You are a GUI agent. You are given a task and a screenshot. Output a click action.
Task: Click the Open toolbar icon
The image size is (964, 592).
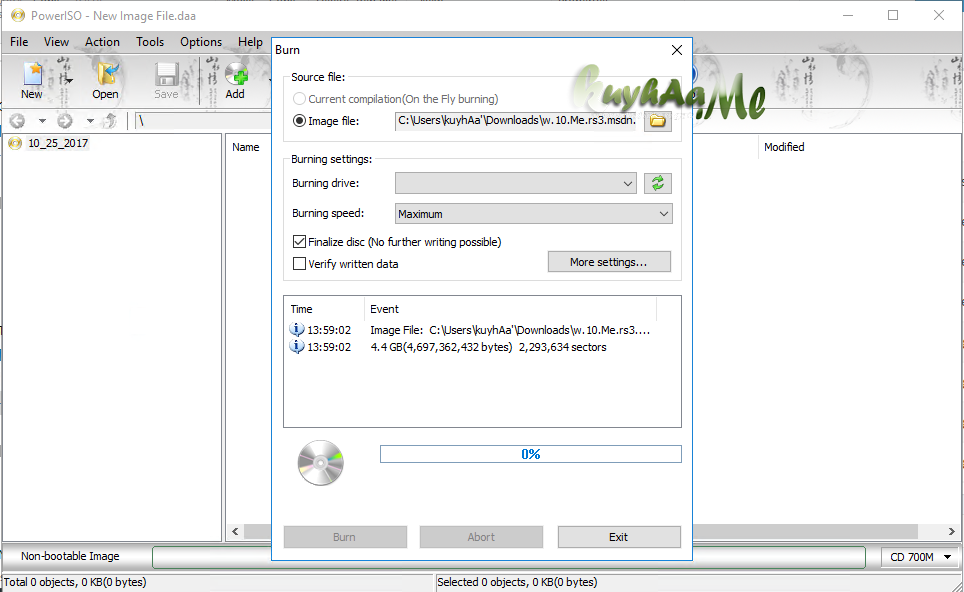[x=105, y=80]
